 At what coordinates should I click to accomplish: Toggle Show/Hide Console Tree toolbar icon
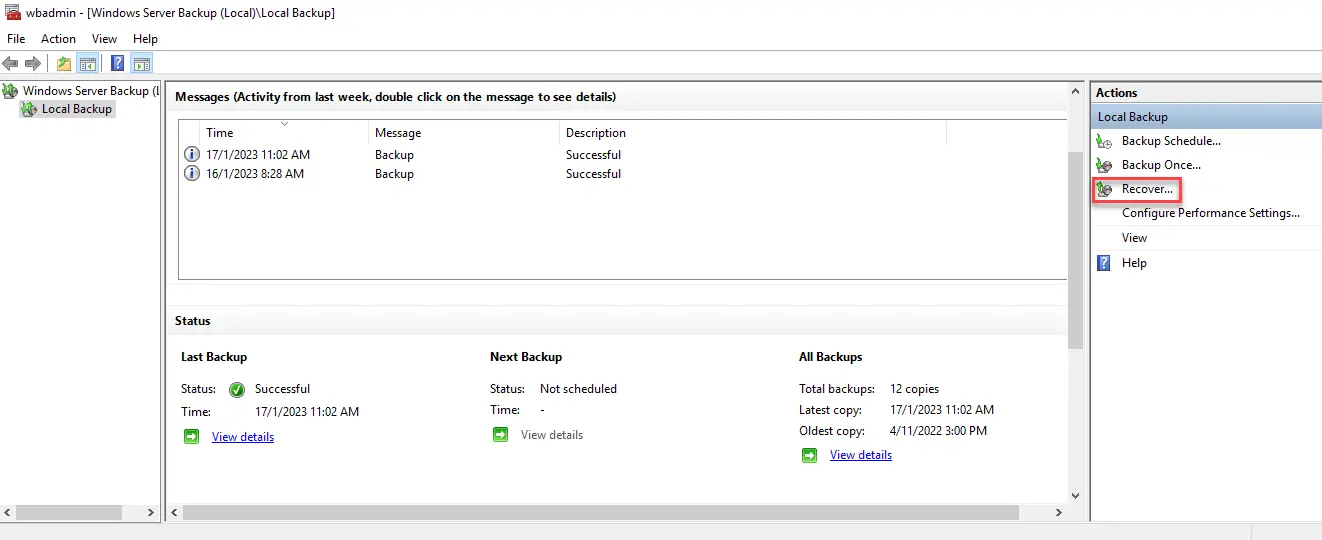click(x=88, y=64)
